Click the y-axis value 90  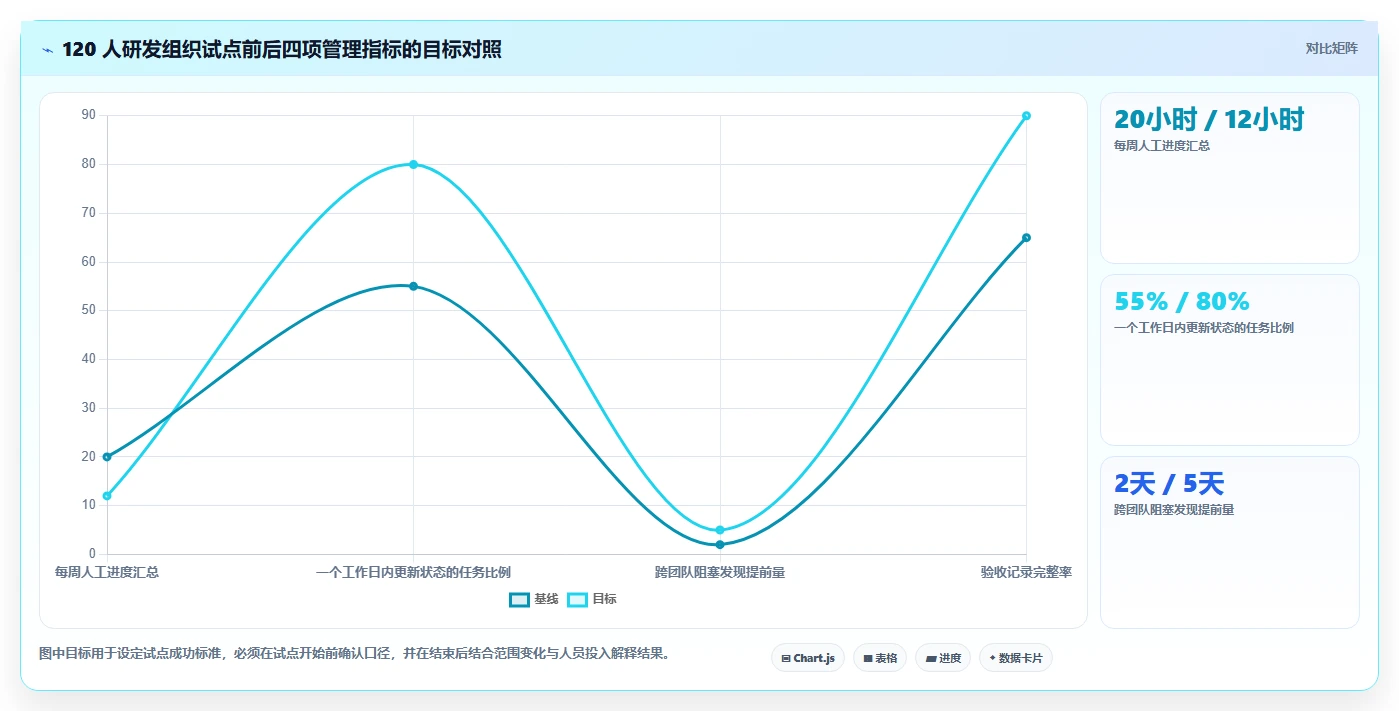click(x=89, y=115)
